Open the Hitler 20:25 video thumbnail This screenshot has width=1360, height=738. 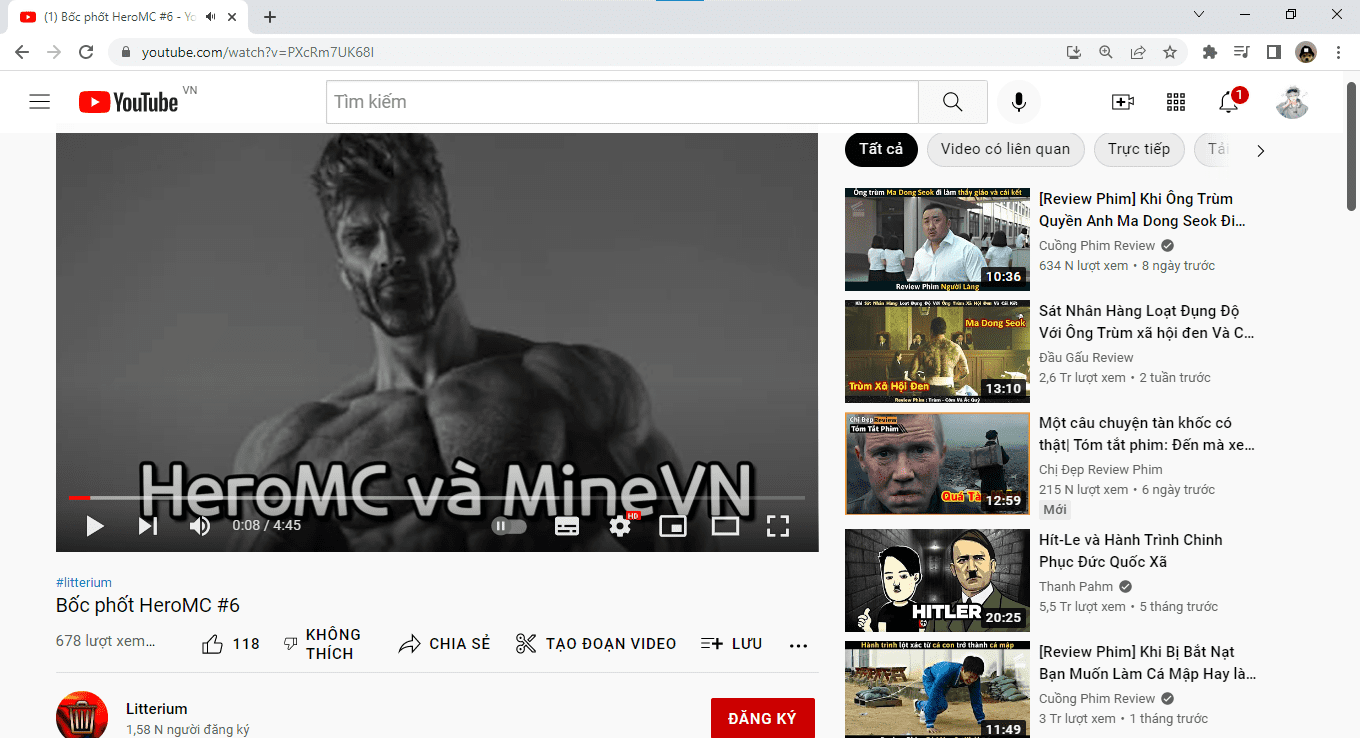(937, 580)
